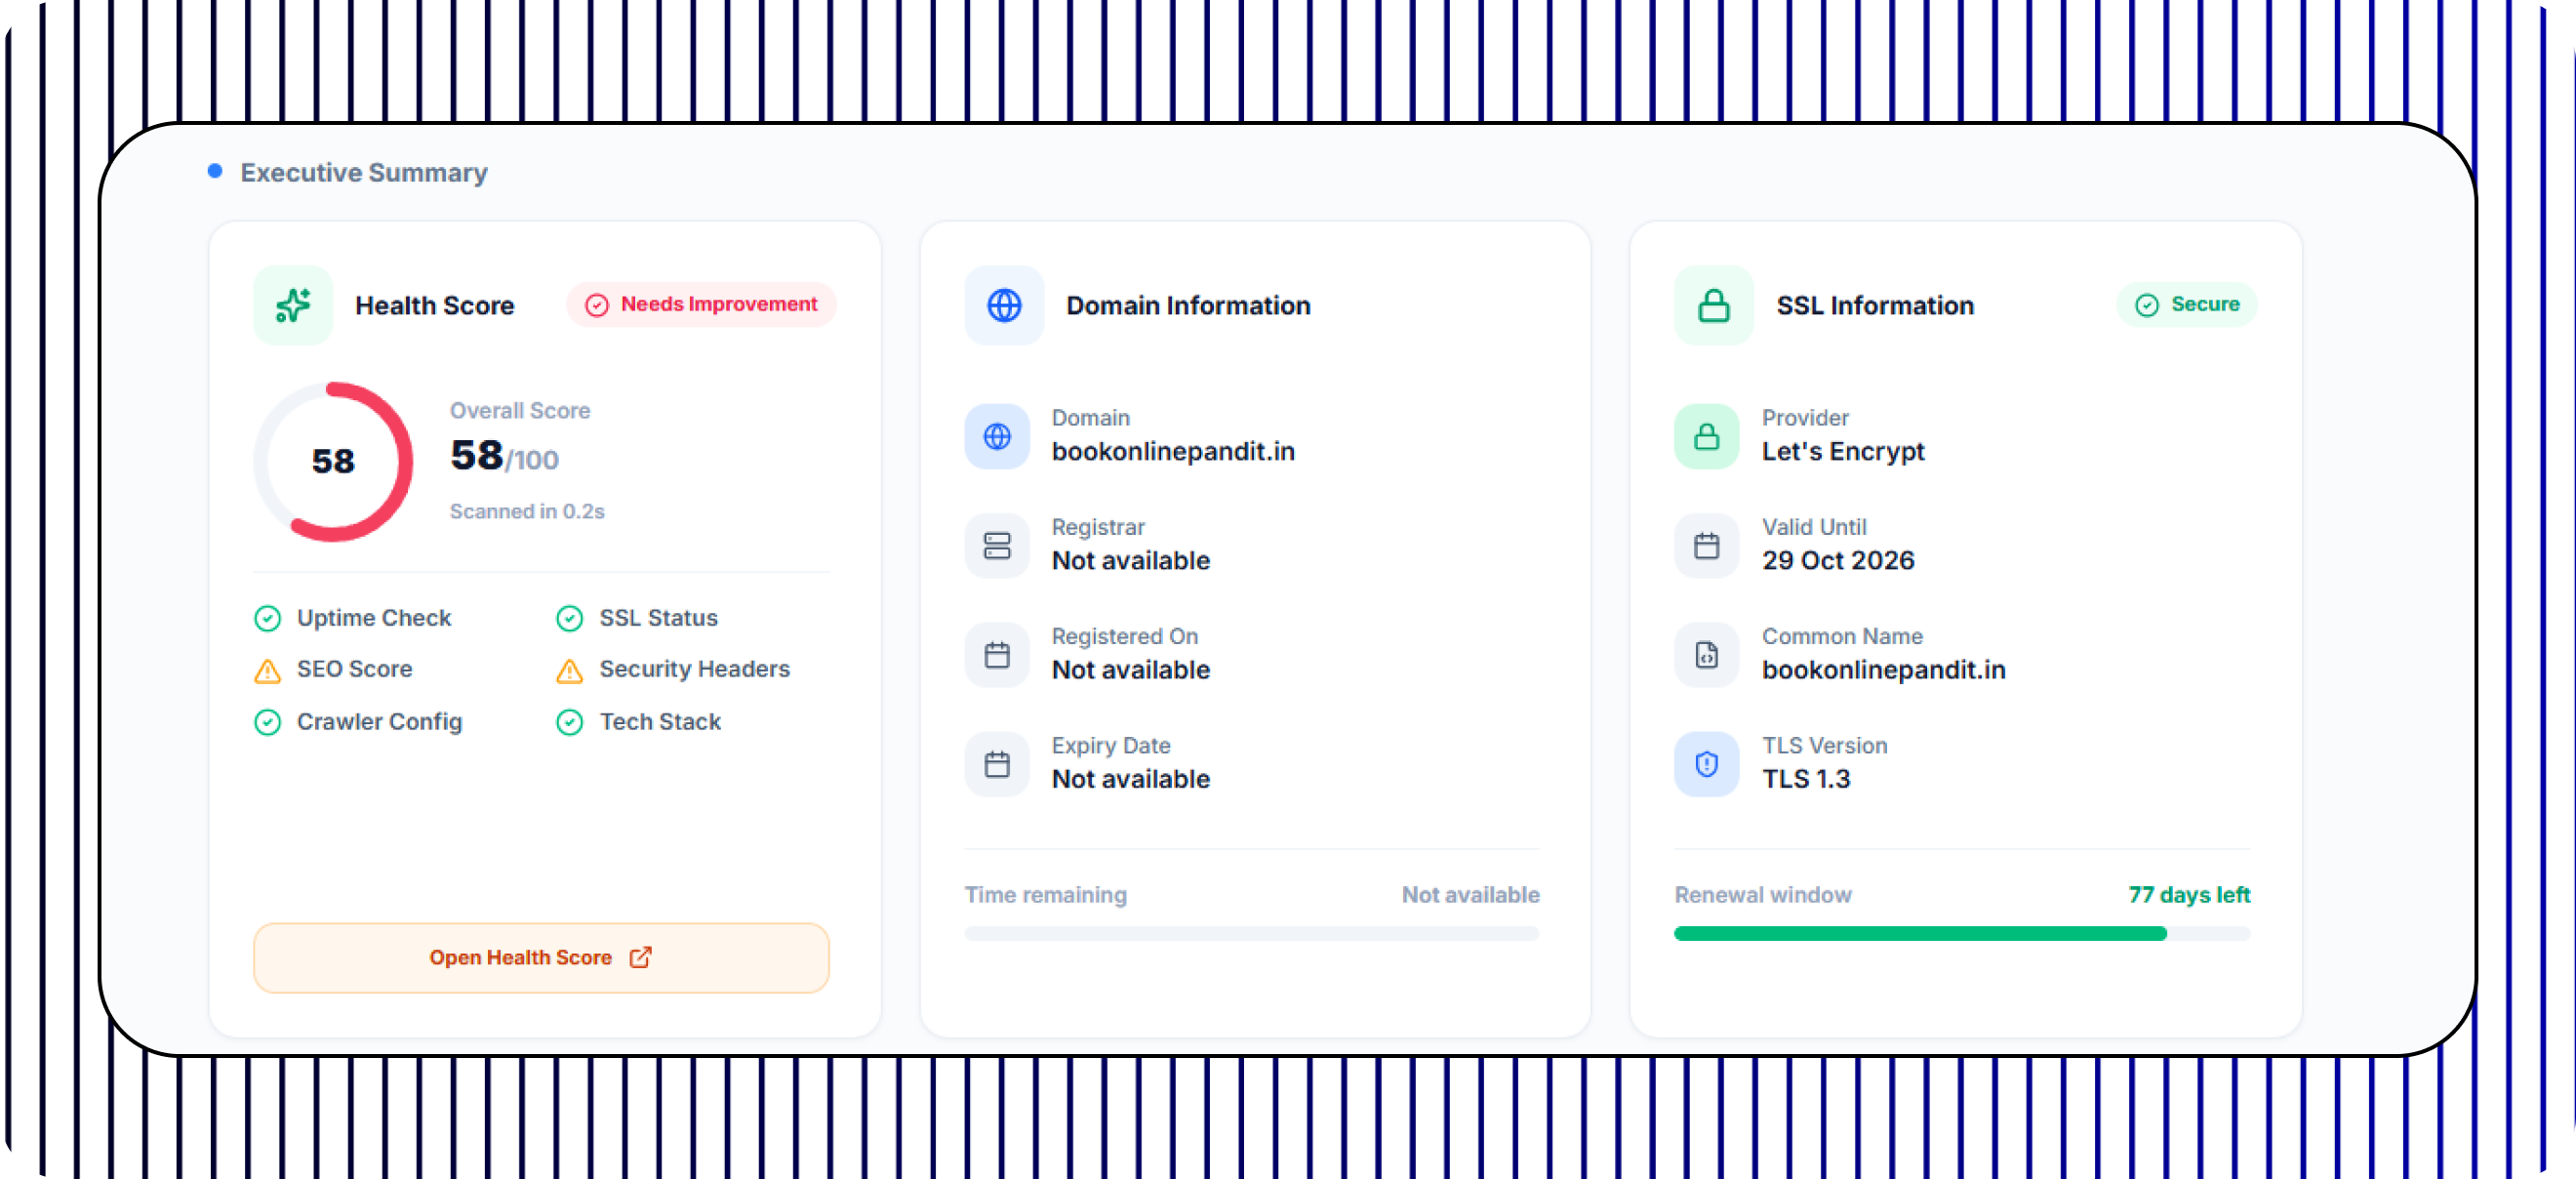Click the calendar icon next to Expiry Date

997,764
